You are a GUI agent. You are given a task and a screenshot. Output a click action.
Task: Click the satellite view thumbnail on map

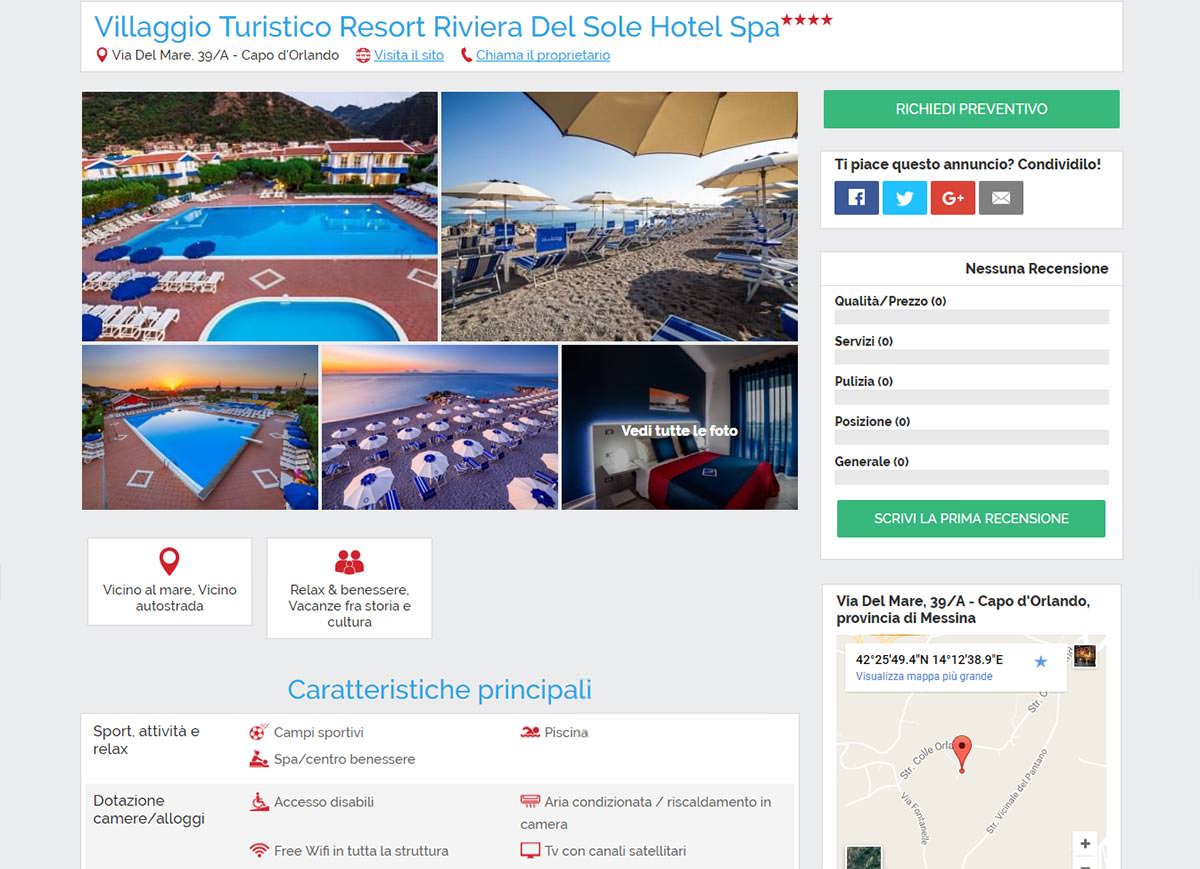(863, 857)
